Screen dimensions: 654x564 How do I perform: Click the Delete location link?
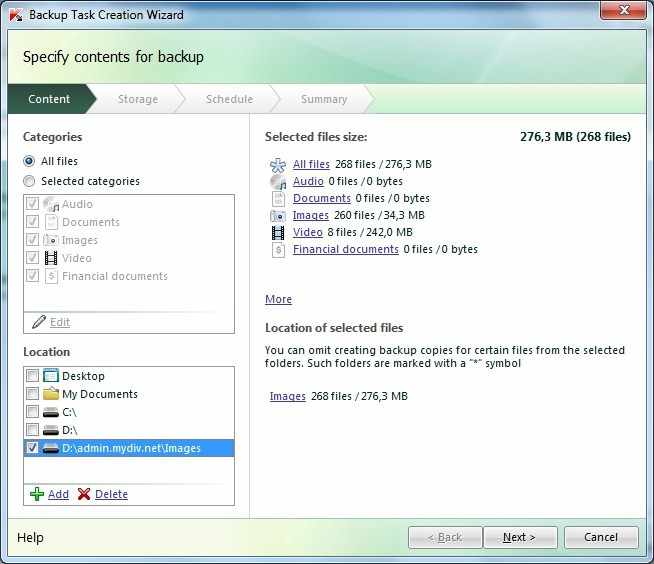click(111, 494)
